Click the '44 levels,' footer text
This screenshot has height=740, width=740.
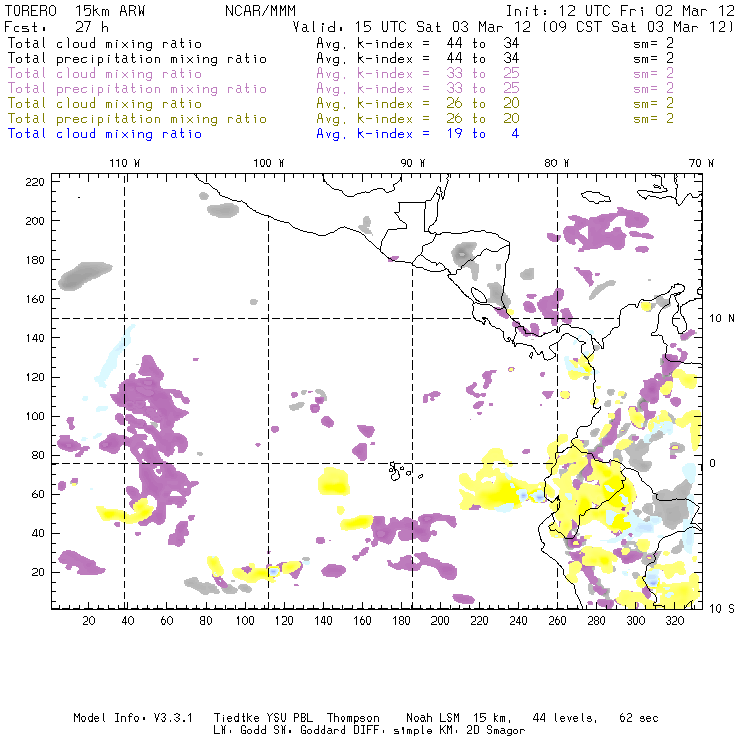(565, 718)
